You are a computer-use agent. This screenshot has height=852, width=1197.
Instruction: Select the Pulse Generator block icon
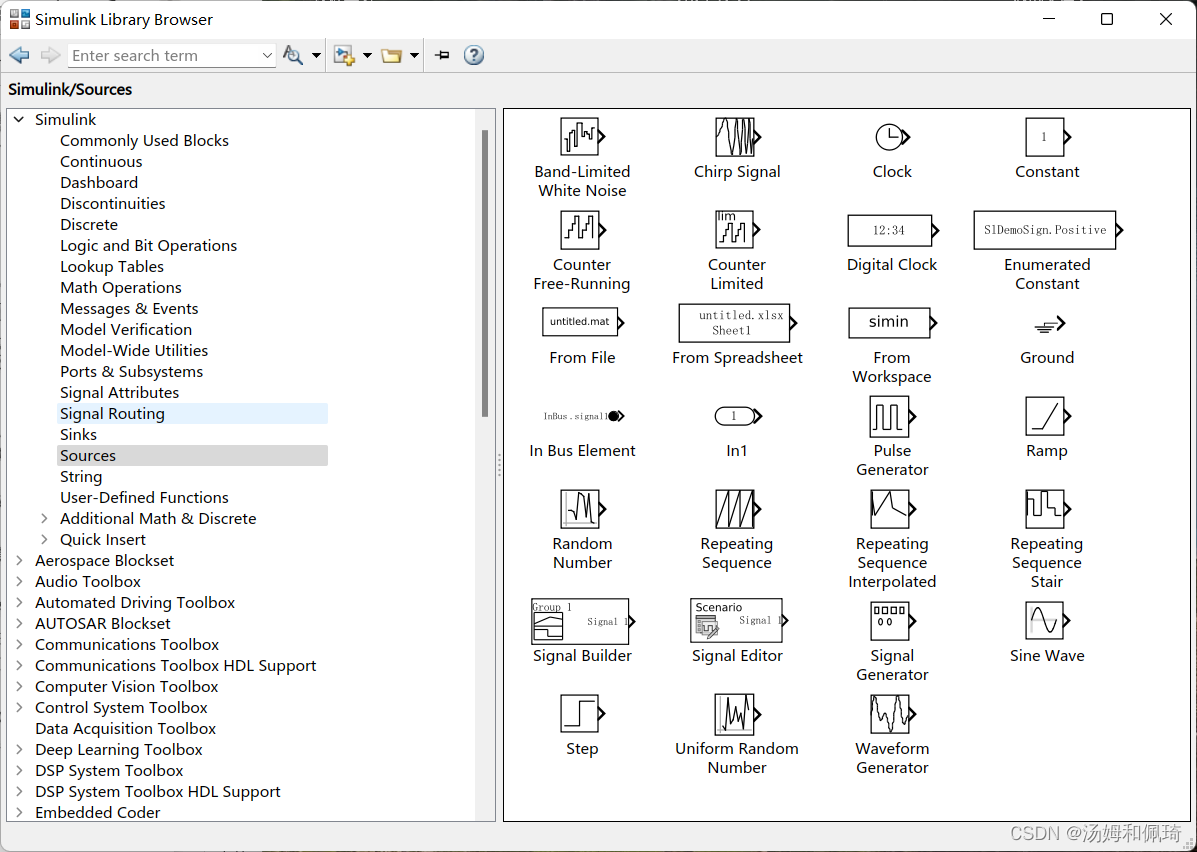(892, 416)
